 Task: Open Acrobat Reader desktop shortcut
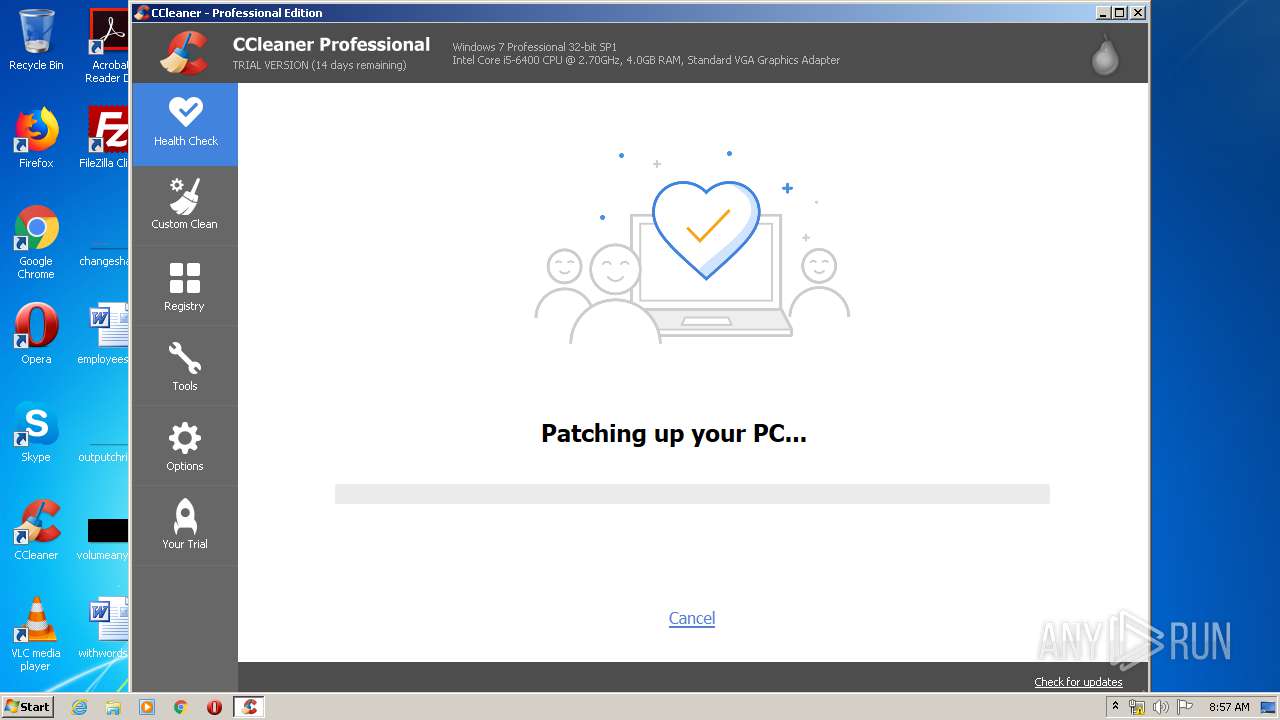(x=108, y=46)
